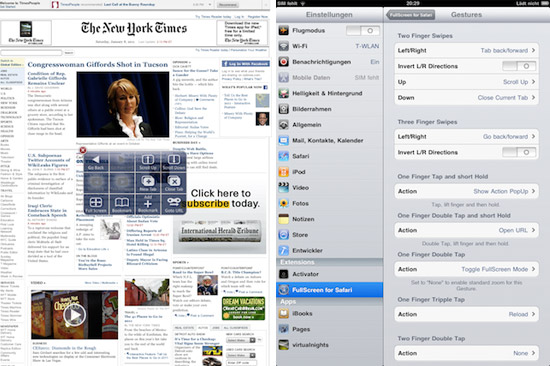Open Mobile Daten settings row
Screen dimensions: 550x366
pos(329,78)
